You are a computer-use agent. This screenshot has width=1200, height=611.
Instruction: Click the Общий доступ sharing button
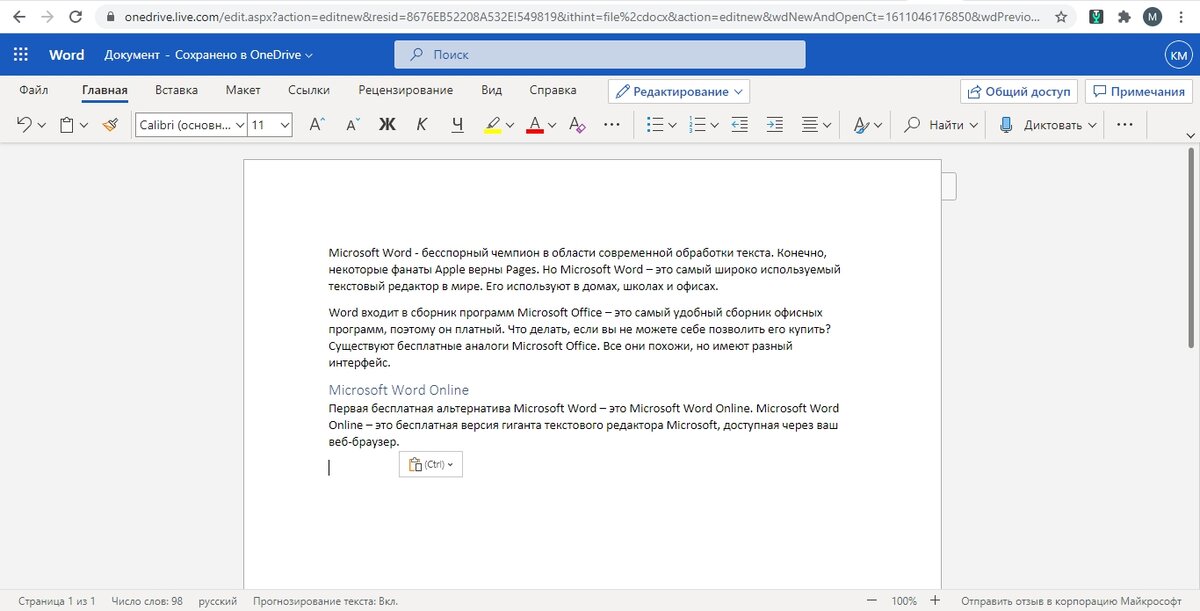[1018, 90]
